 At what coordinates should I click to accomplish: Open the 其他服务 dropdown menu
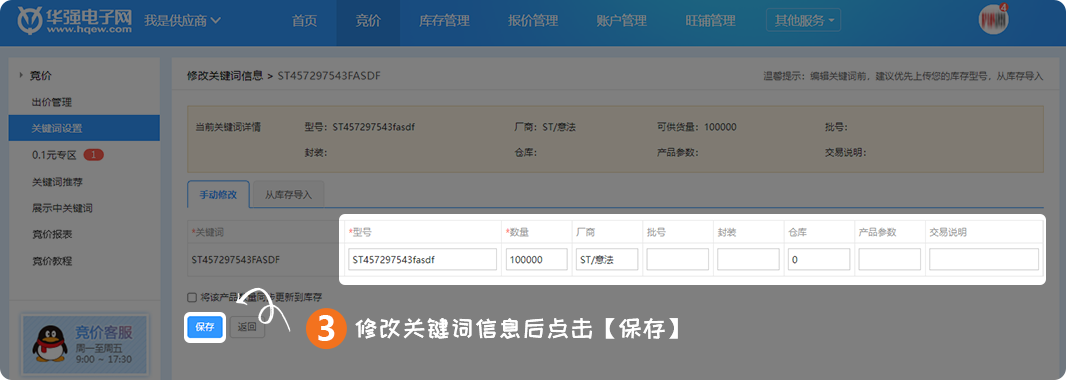[x=803, y=20]
